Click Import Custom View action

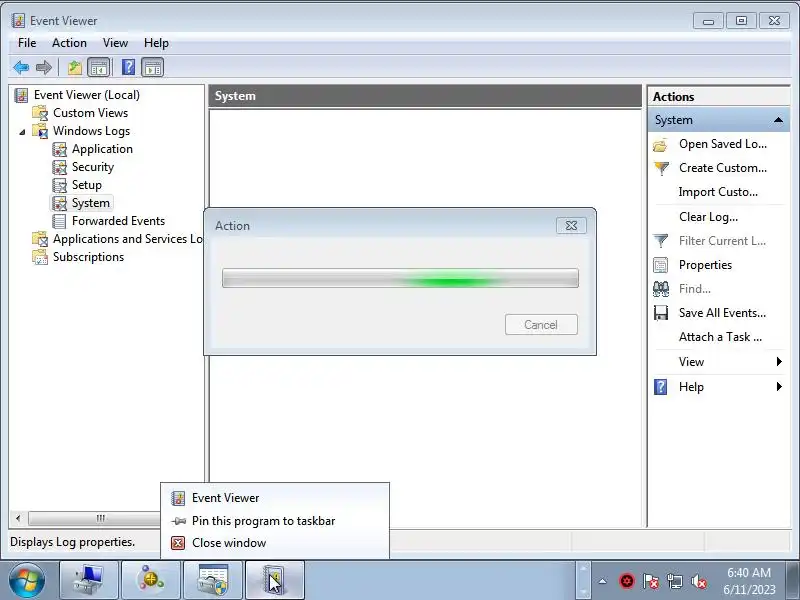coord(718,192)
